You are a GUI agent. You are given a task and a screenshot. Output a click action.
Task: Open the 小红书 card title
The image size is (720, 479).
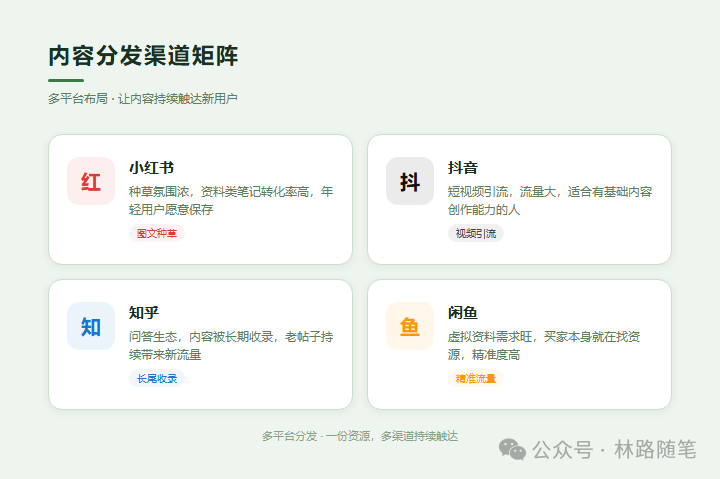(x=151, y=168)
